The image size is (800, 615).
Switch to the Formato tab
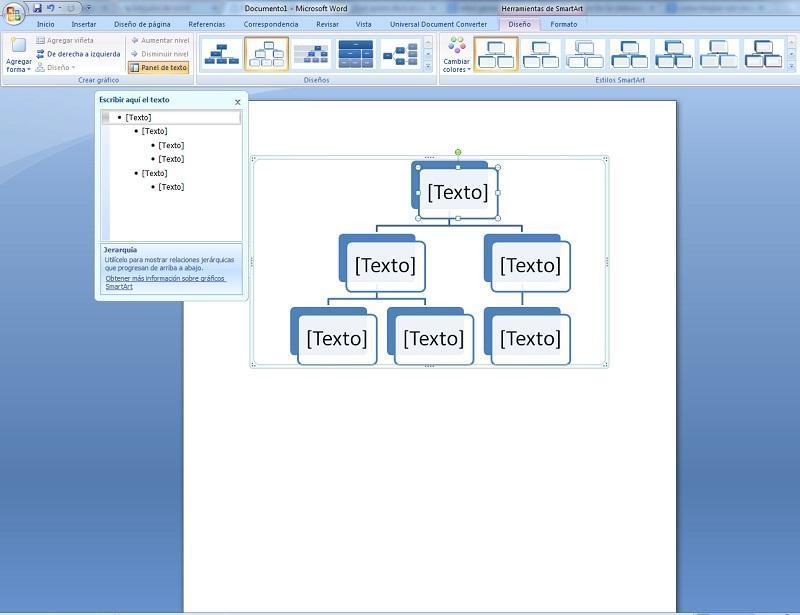pos(563,24)
